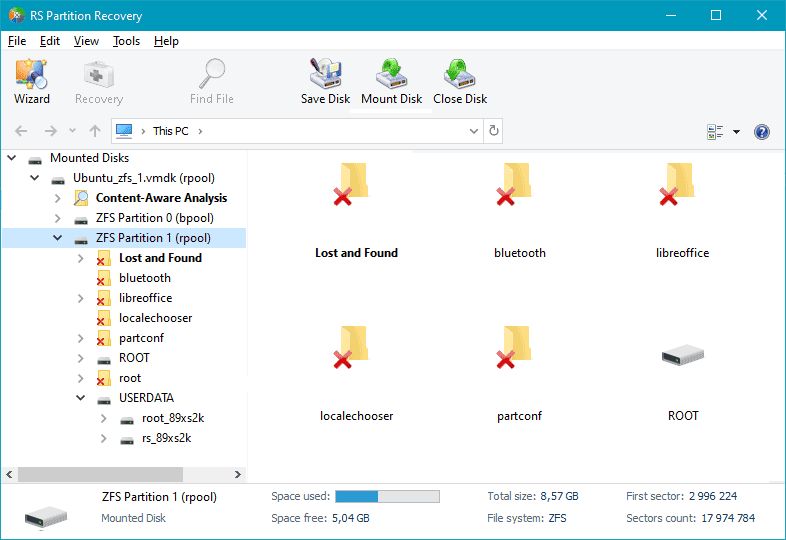Click the magnifier icon of Content-Aware Analysis
The width and height of the screenshot is (786, 540).
[x=81, y=198]
